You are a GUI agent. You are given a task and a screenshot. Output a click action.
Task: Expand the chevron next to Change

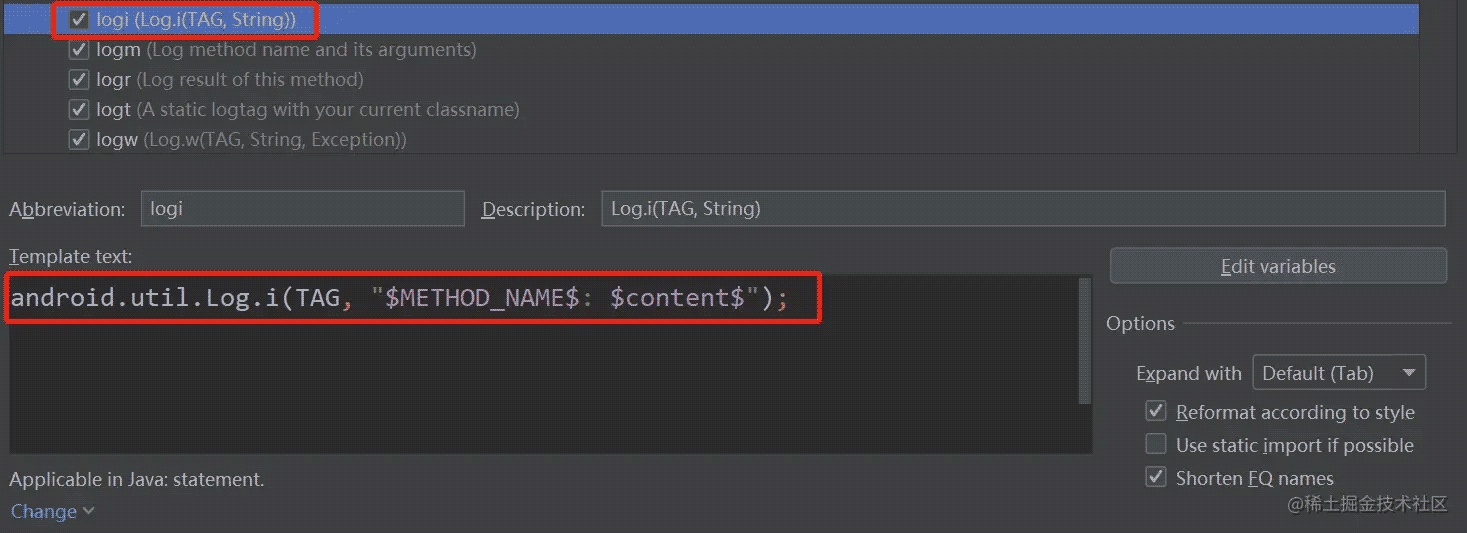pos(89,511)
